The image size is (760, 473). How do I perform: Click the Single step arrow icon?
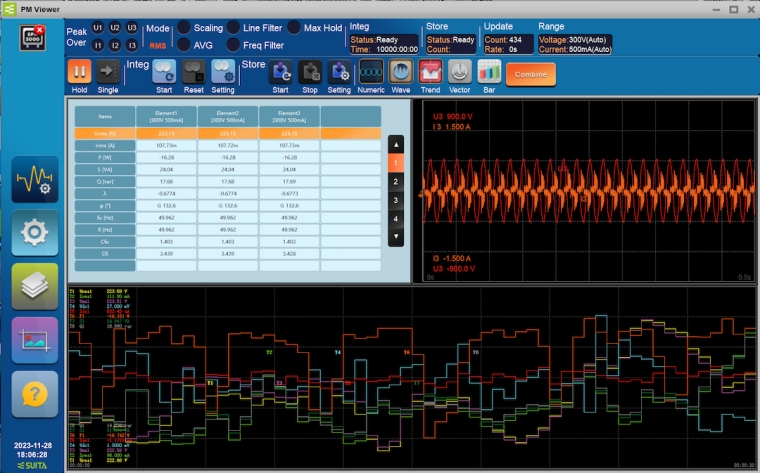tap(108, 73)
